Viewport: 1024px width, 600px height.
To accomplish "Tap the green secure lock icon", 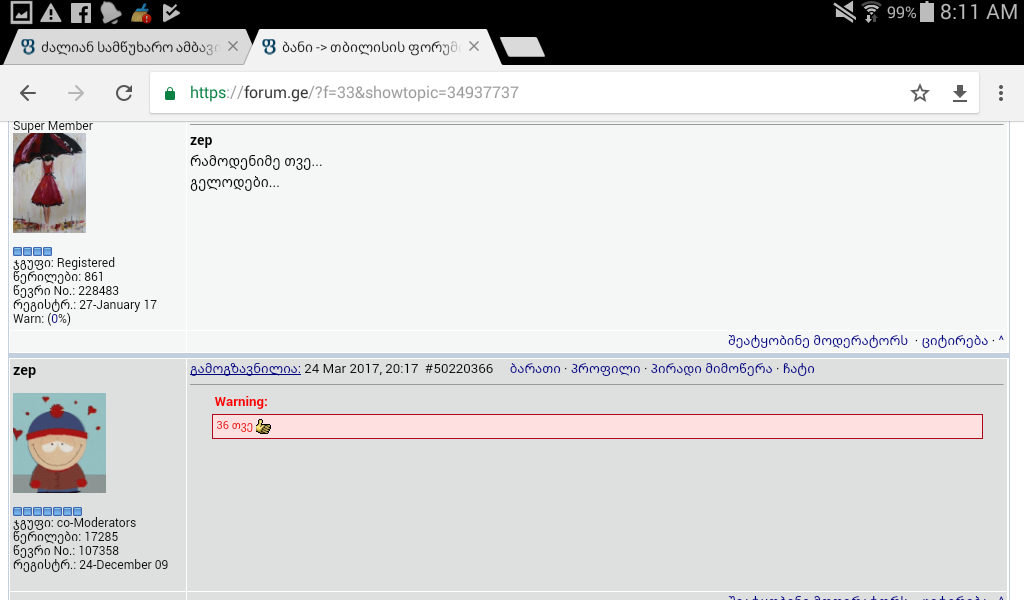I will (170, 93).
